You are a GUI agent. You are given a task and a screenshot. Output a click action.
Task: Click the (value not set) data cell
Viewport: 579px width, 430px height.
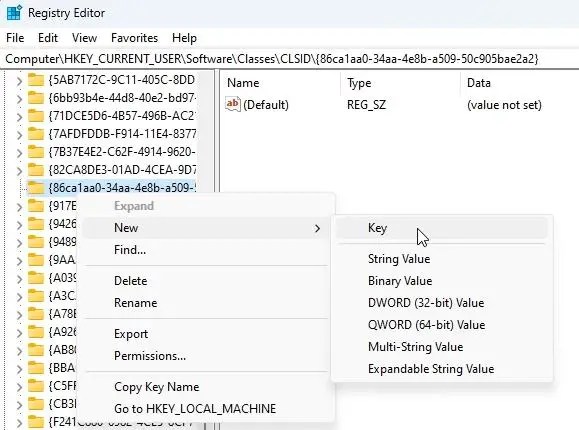pos(504,105)
